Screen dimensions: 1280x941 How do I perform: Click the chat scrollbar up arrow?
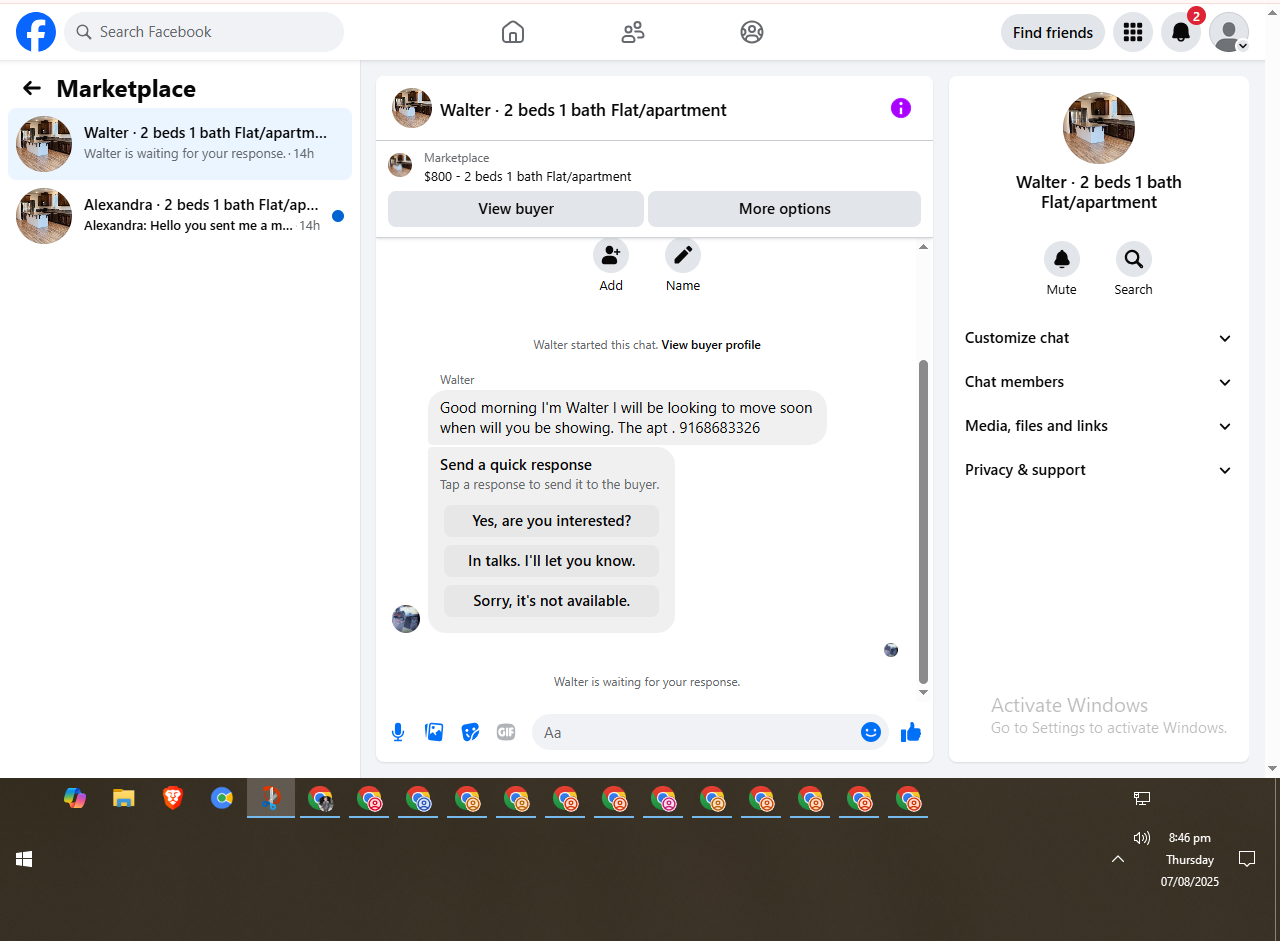point(923,246)
